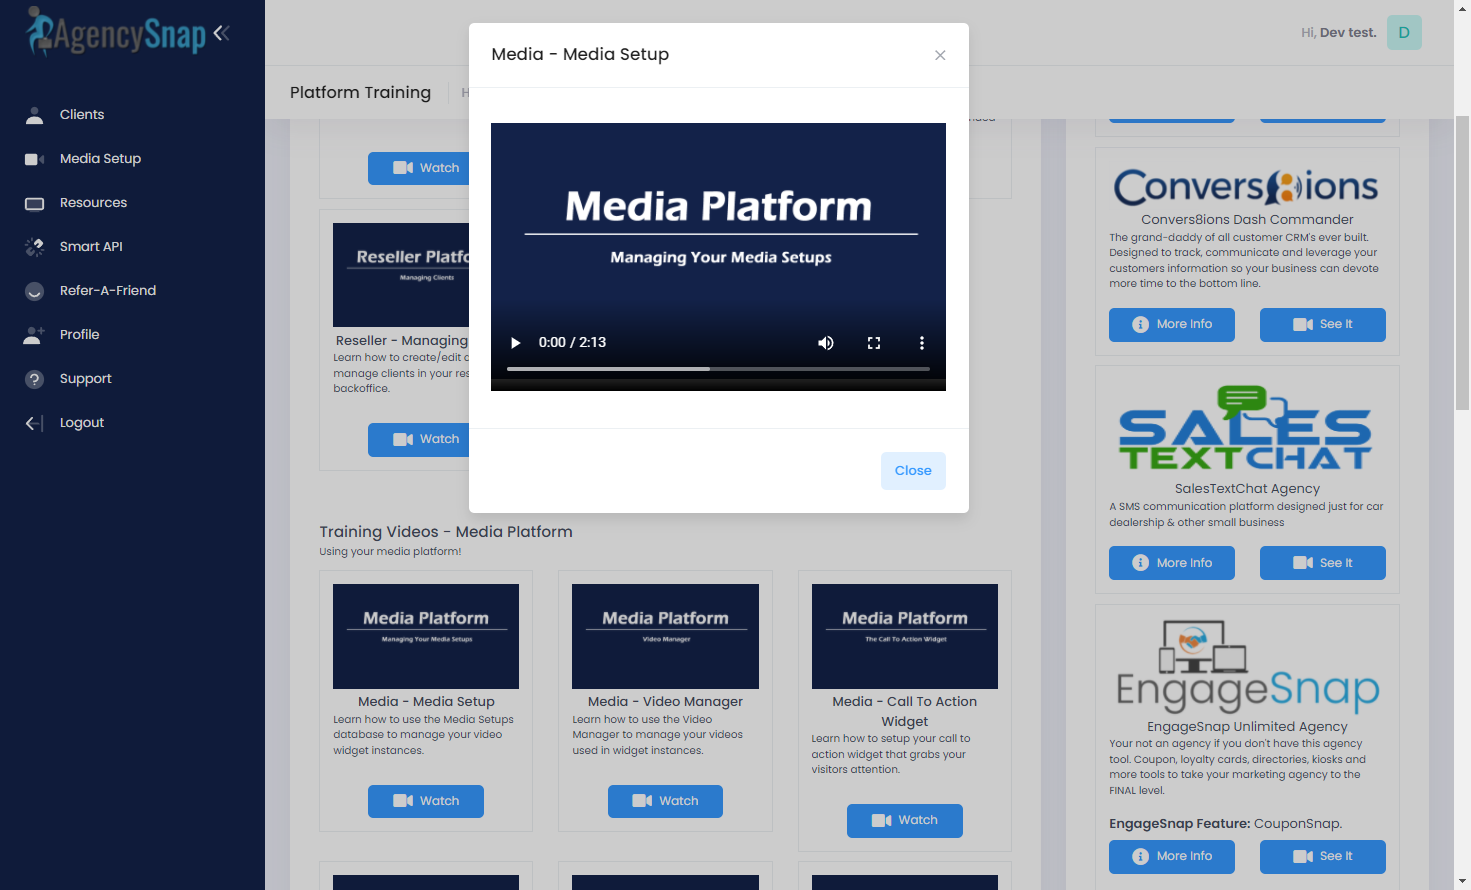Click the Support question mark icon
Viewport: 1471px width, 890px height.
34,379
